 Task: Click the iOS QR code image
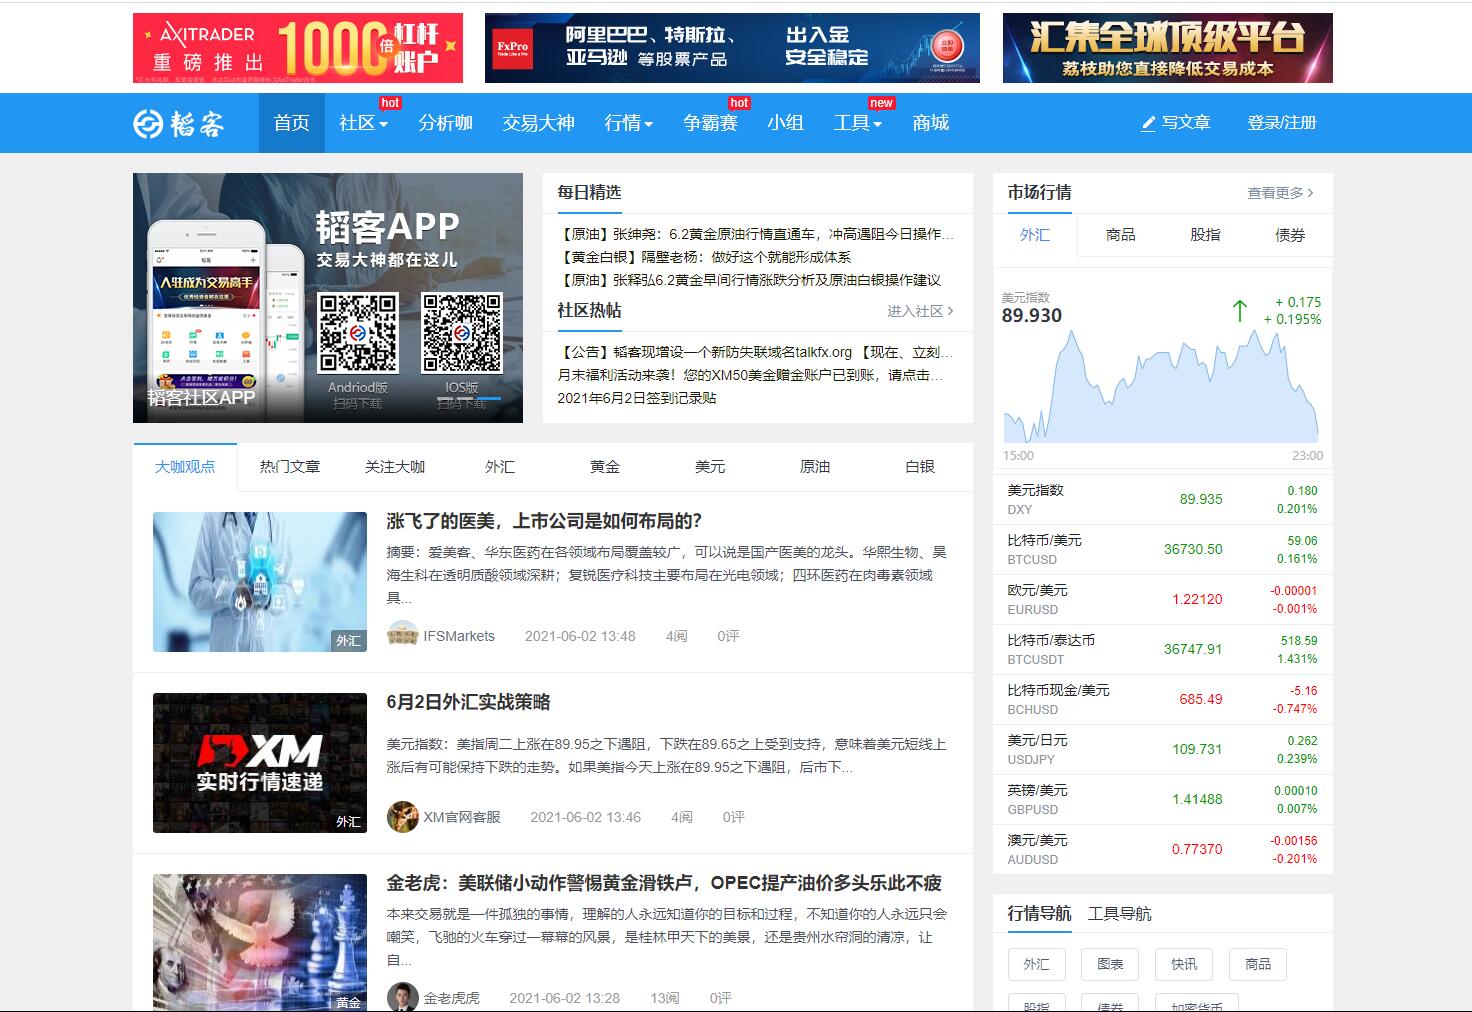click(x=461, y=333)
